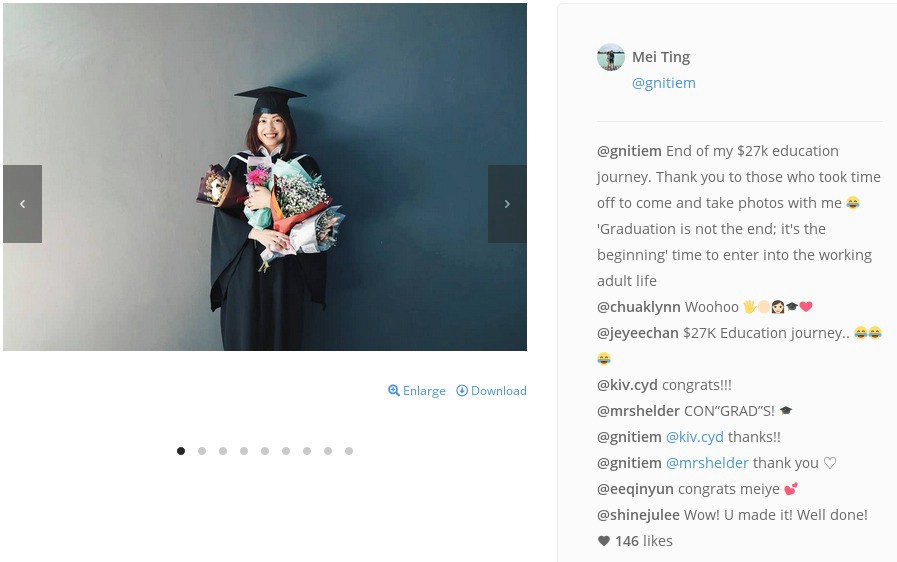897x562 pixels.
Task: Open the @gnitiem profile link
Action: (664, 83)
